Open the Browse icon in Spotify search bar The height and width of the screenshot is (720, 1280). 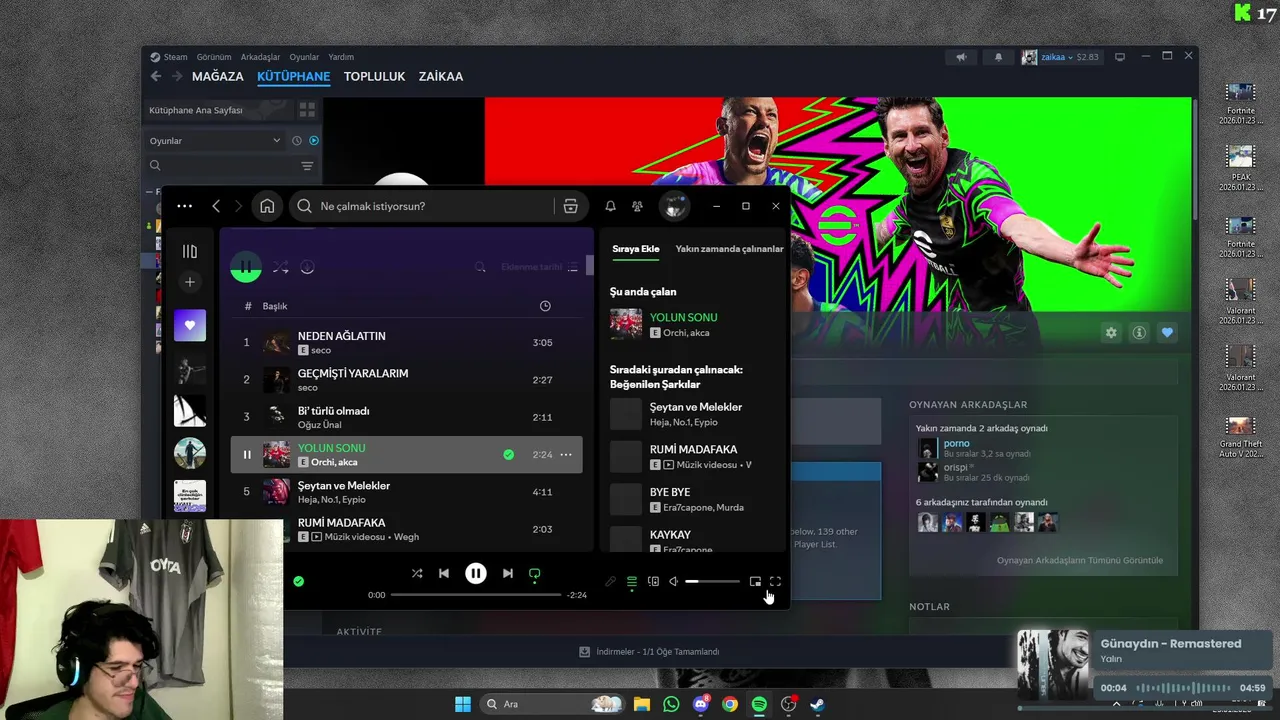[570, 206]
